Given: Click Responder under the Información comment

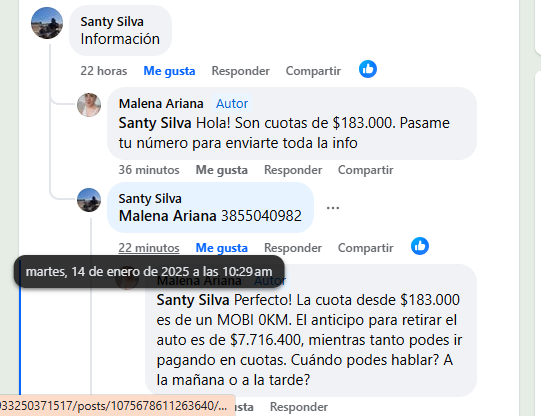Looking at the screenshot, I should [x=240, y=71].
